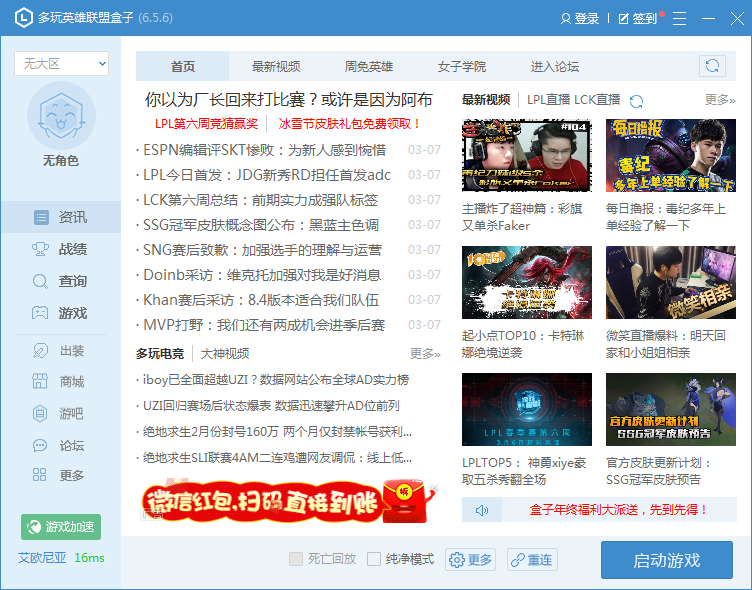
Task: Open the 无大区 server region dropdown
Action: click(61, 63)
